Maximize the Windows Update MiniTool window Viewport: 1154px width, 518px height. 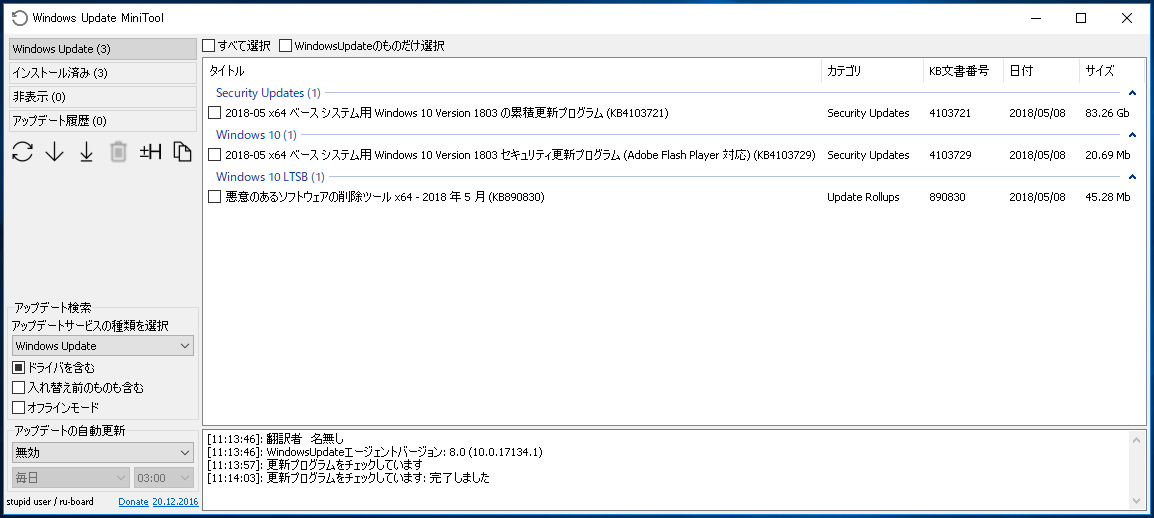point(1080,18)
